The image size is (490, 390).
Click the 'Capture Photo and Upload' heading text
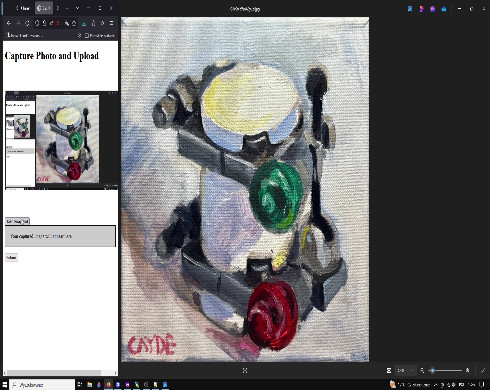coord(52,56)
